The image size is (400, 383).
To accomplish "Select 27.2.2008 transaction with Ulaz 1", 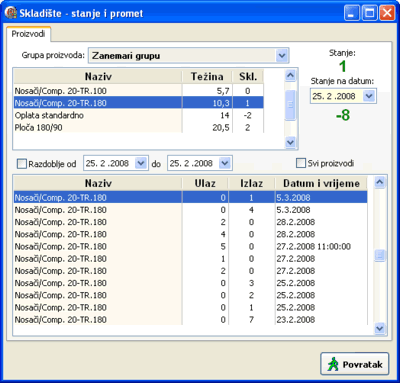I will point(190,259).
